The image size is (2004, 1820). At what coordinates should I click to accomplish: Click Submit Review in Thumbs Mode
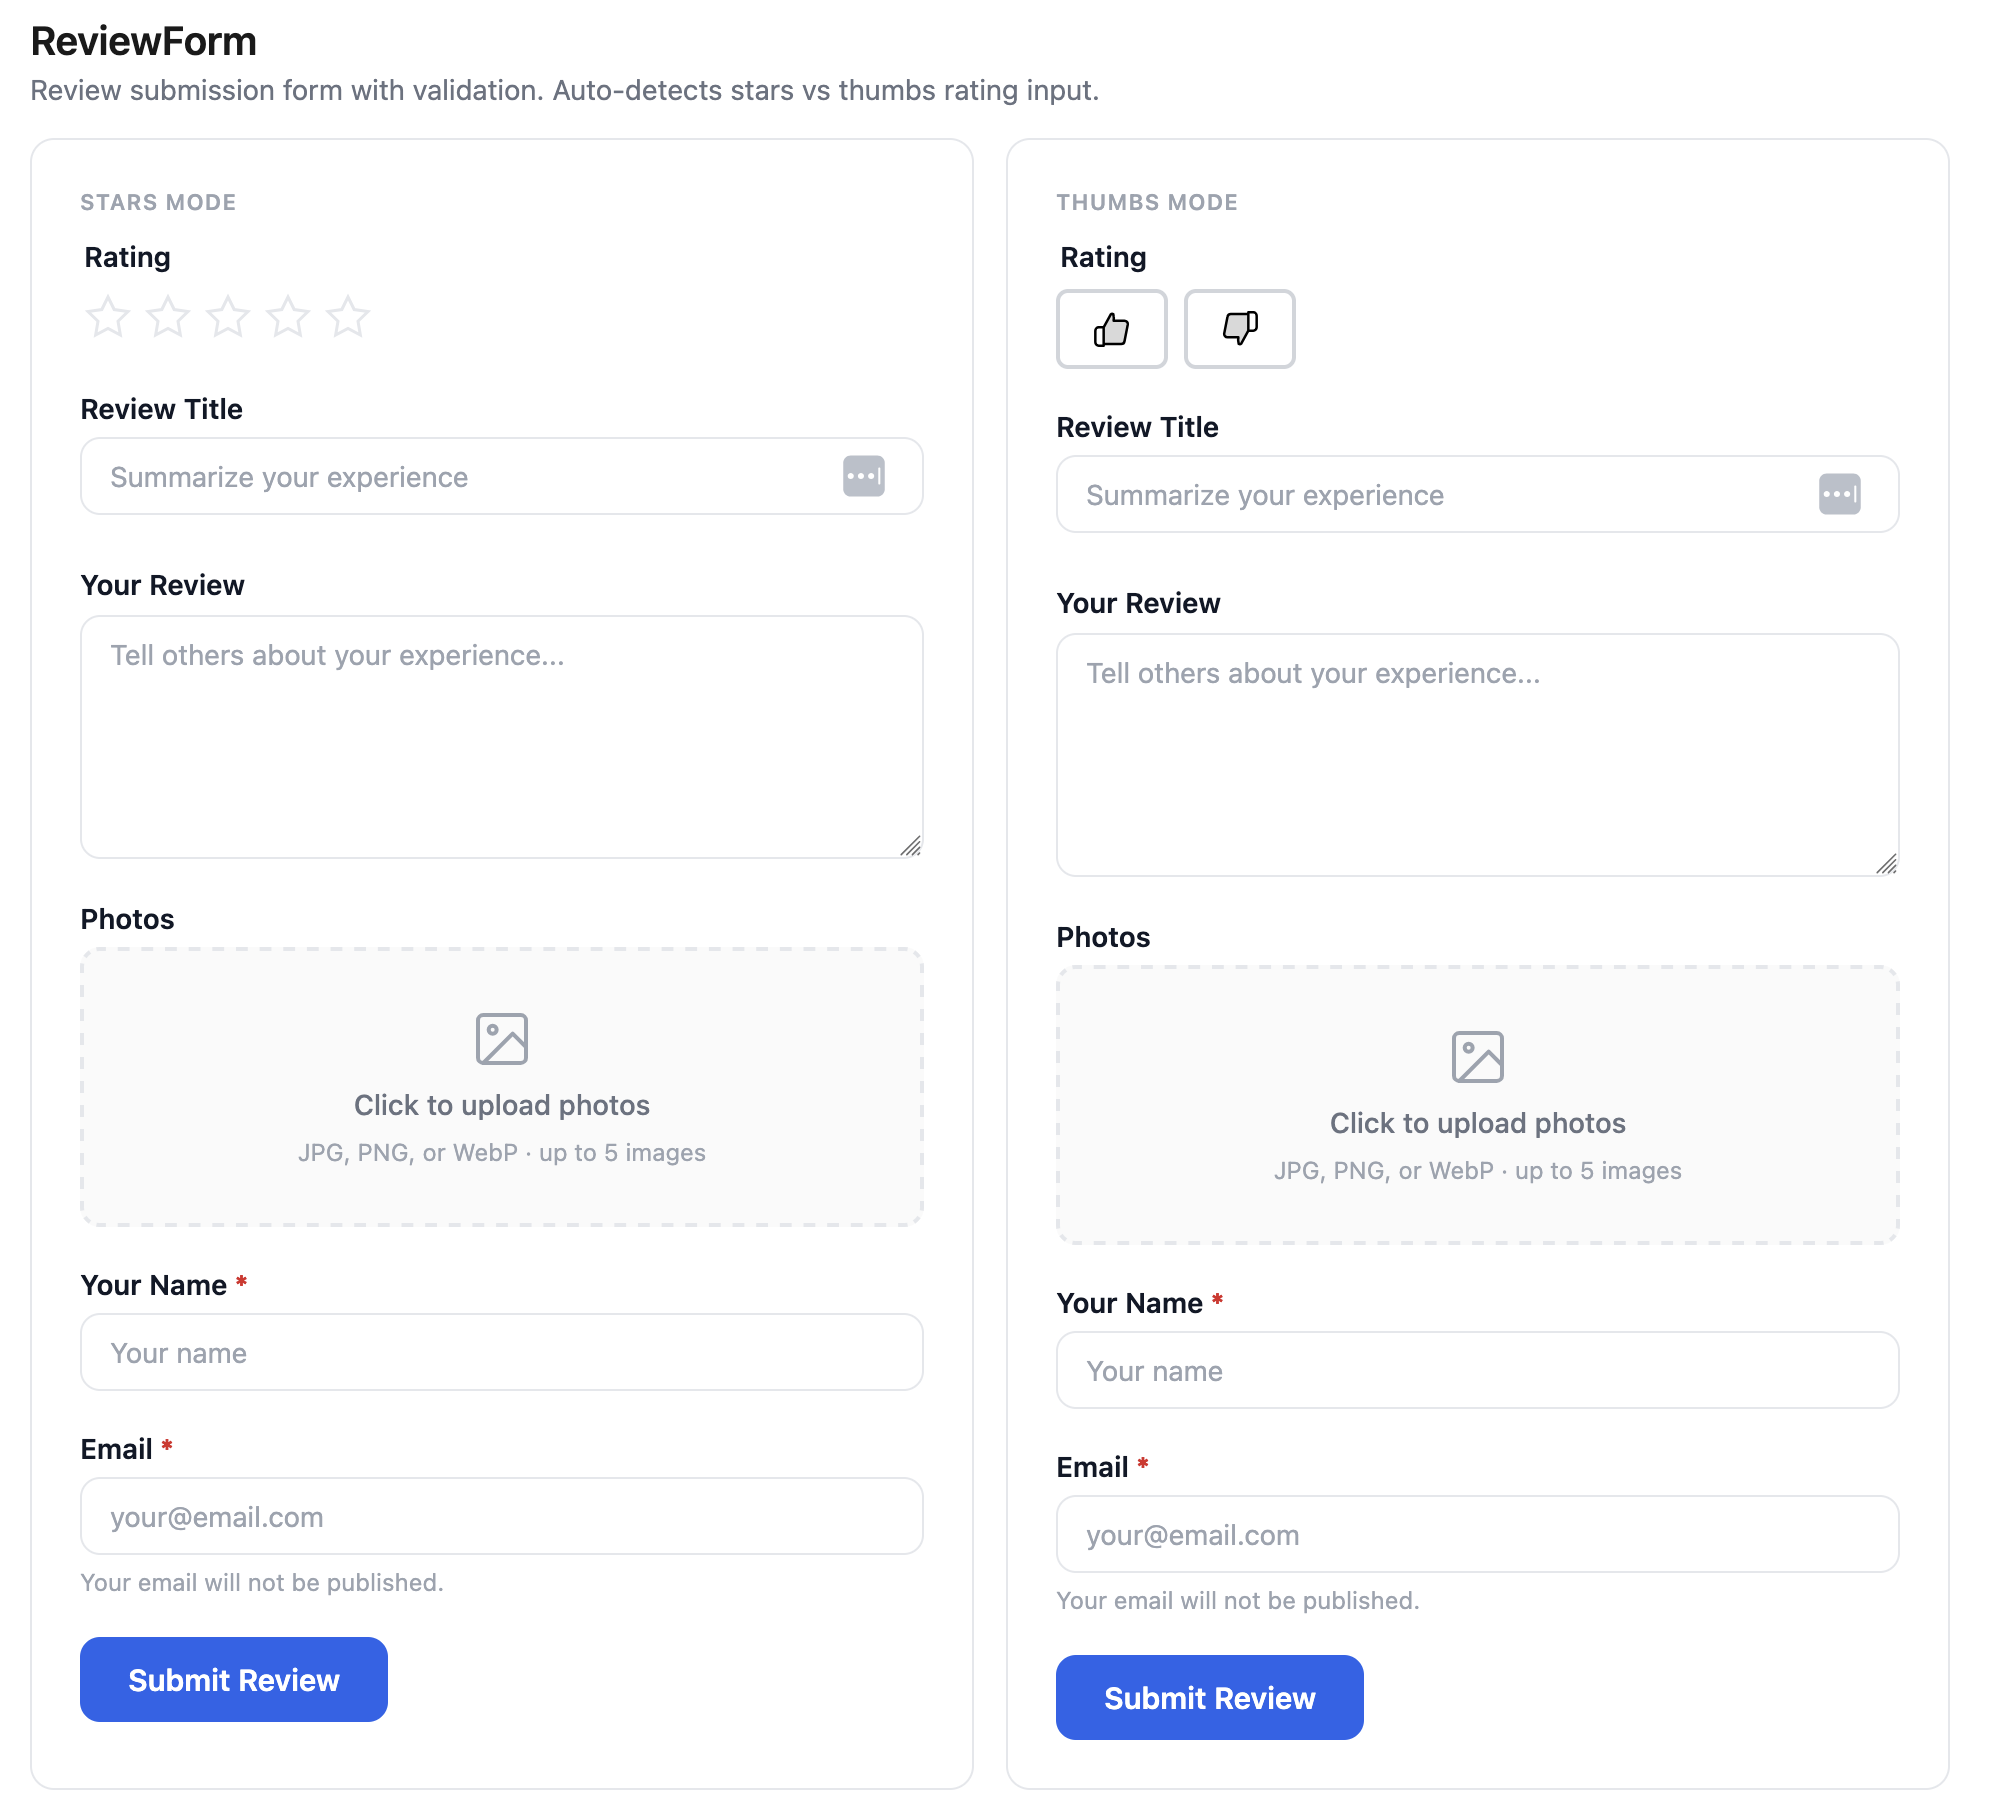(1209, 1697)
